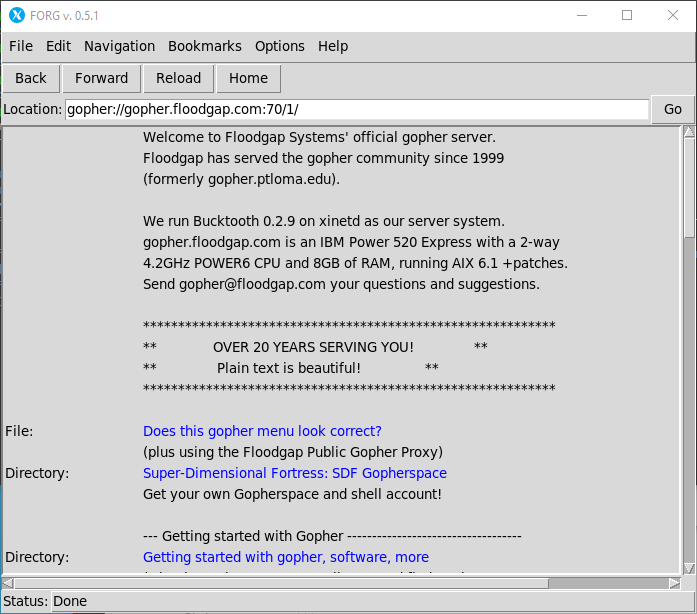The image size is (697, 614).
Task: Open Super-Dimensional Fortress: SDF Gopherspace link
Action: [x=295, y=473]
